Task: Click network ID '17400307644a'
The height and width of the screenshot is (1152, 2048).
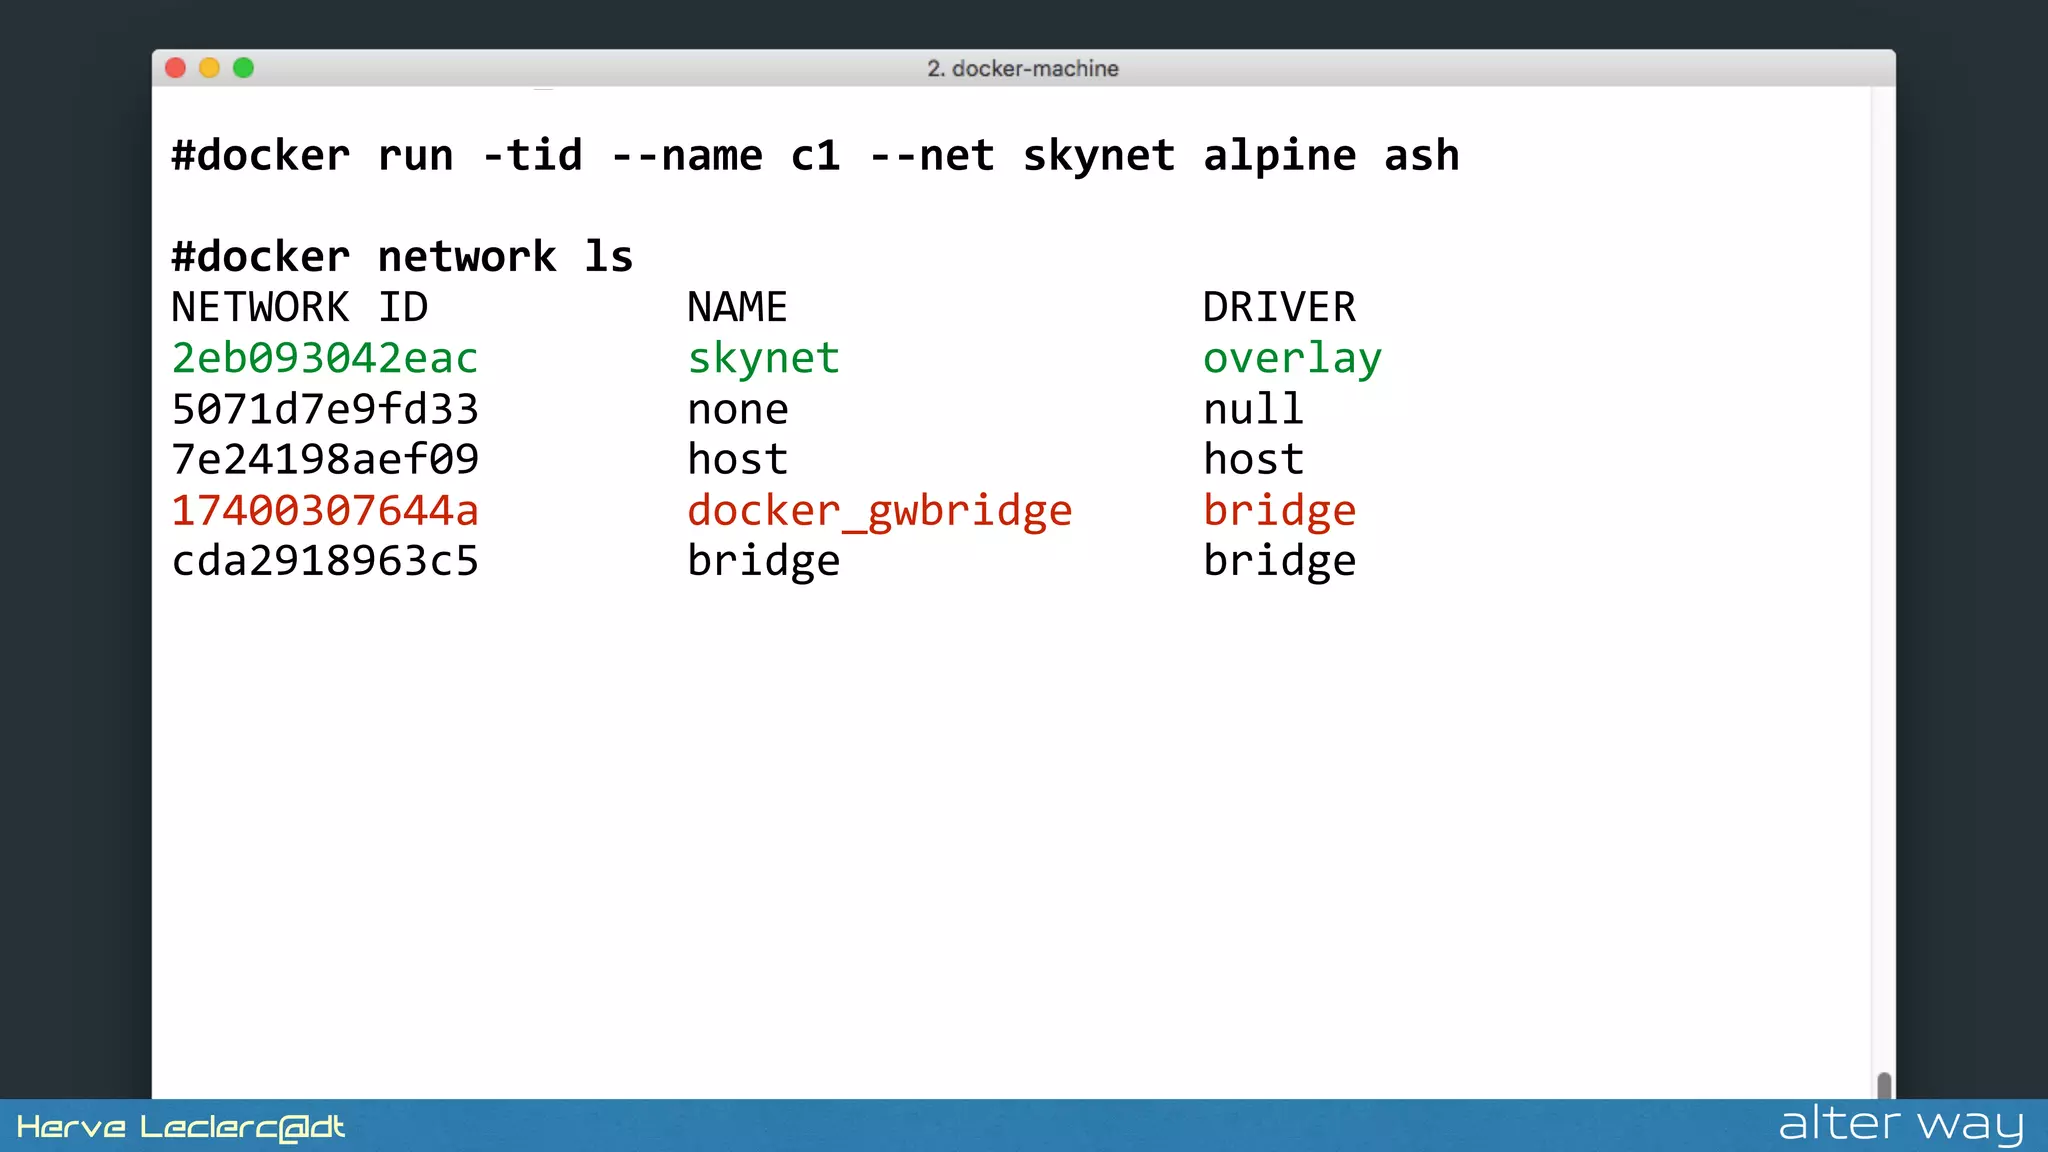Action: [325, 511]
